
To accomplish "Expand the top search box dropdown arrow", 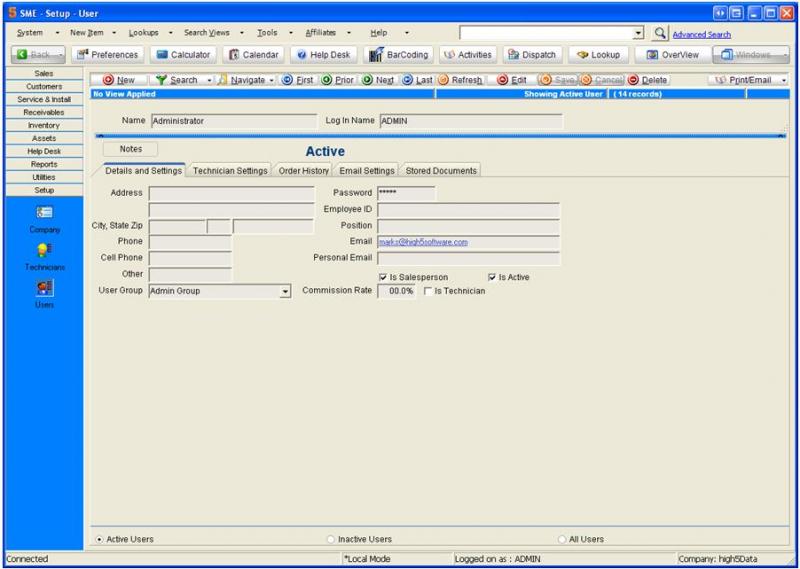I will coord(638,33).
